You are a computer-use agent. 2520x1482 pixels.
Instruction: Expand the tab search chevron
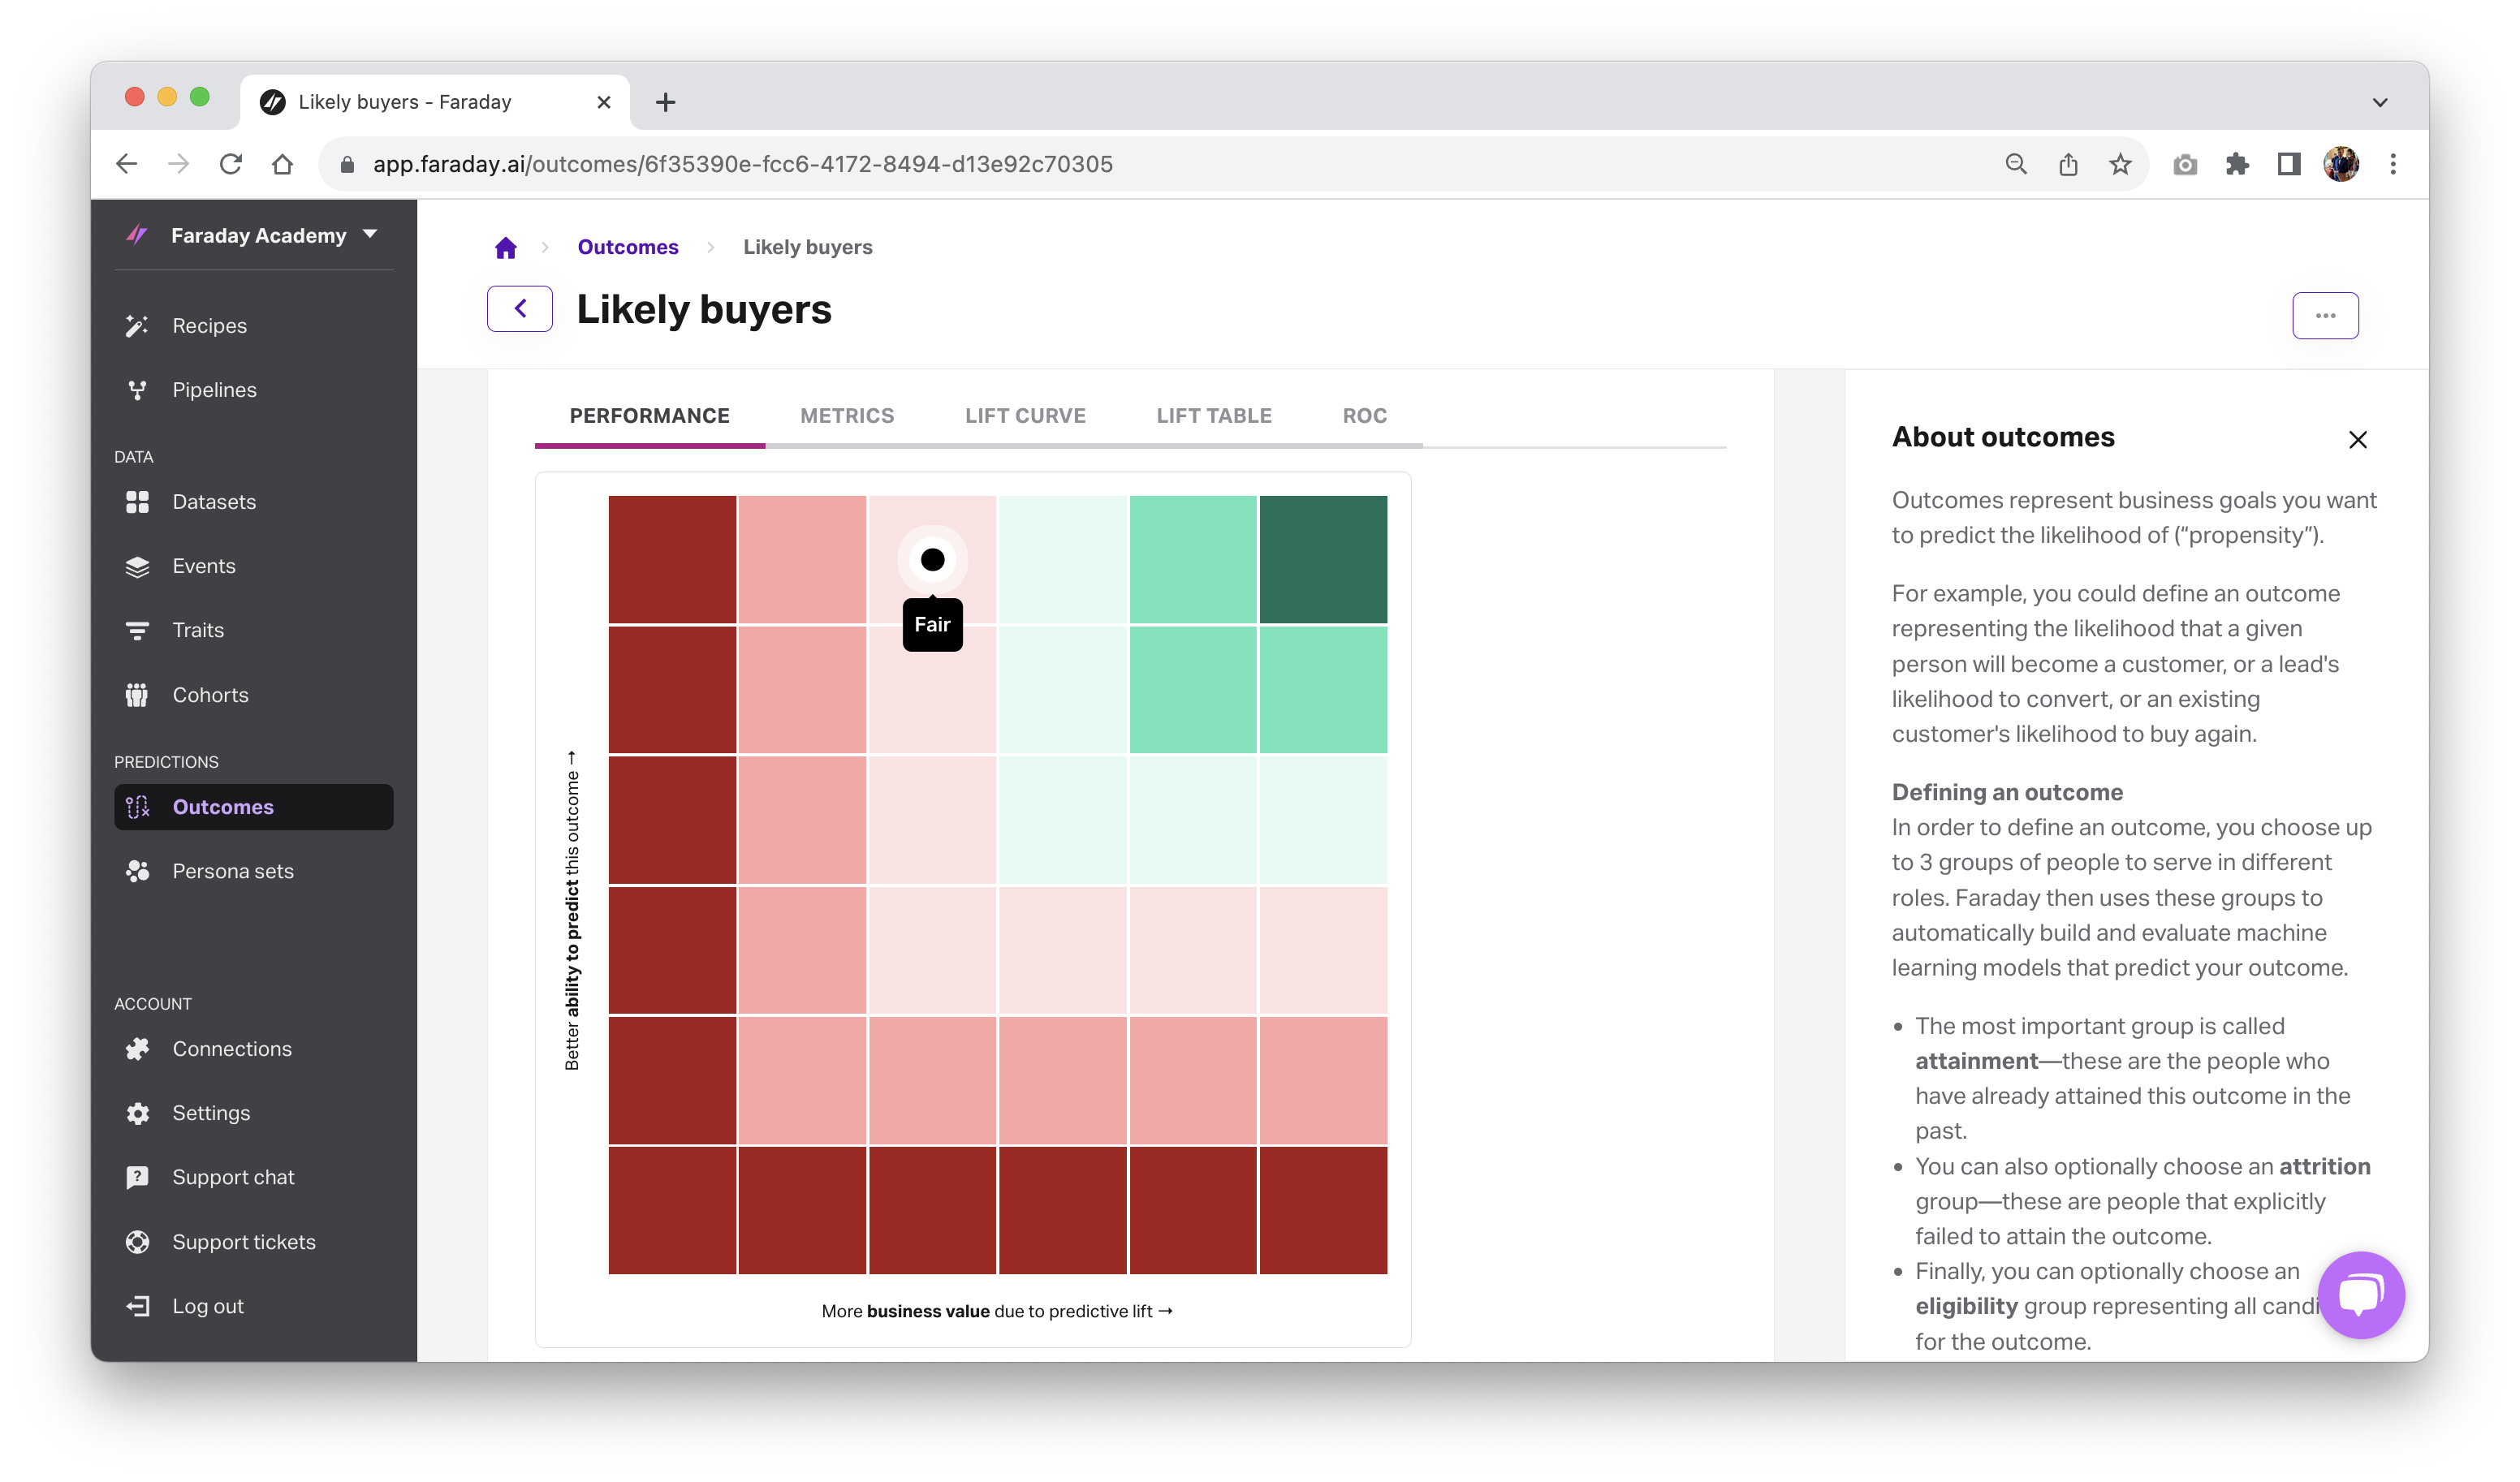click(x=2380, y=102)
